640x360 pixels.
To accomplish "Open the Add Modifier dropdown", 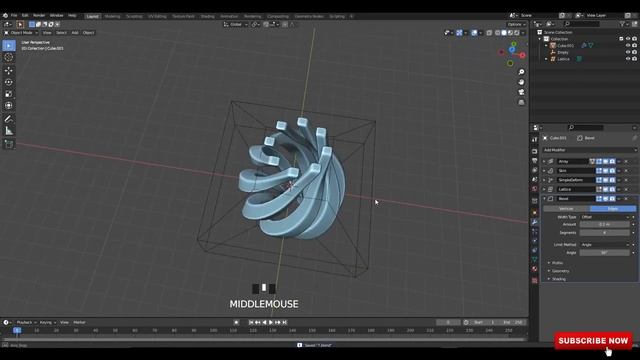I will [x=590, y=150].
